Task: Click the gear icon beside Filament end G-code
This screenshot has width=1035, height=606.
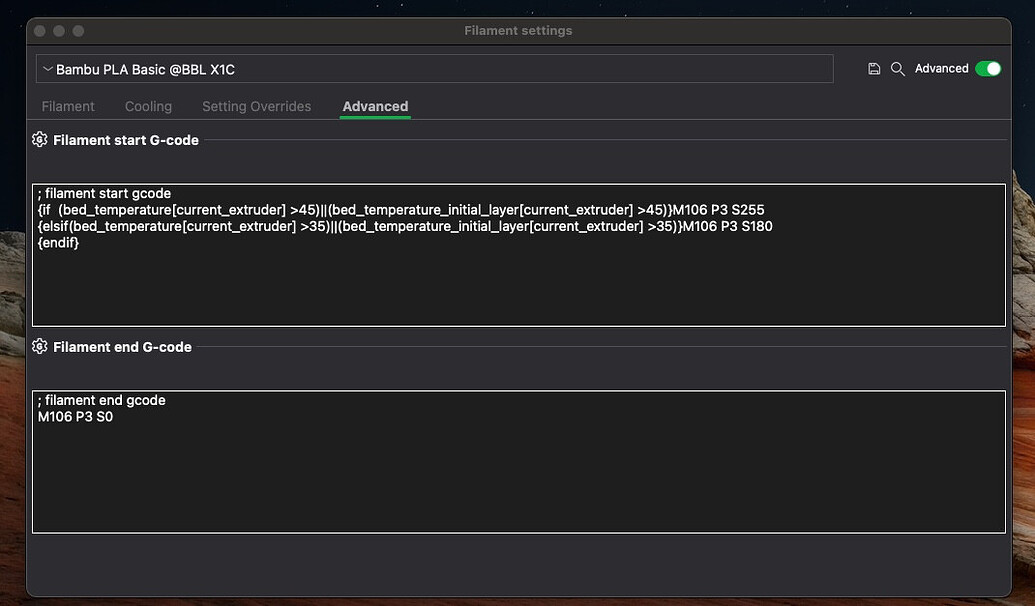Action: click(40, 347)
